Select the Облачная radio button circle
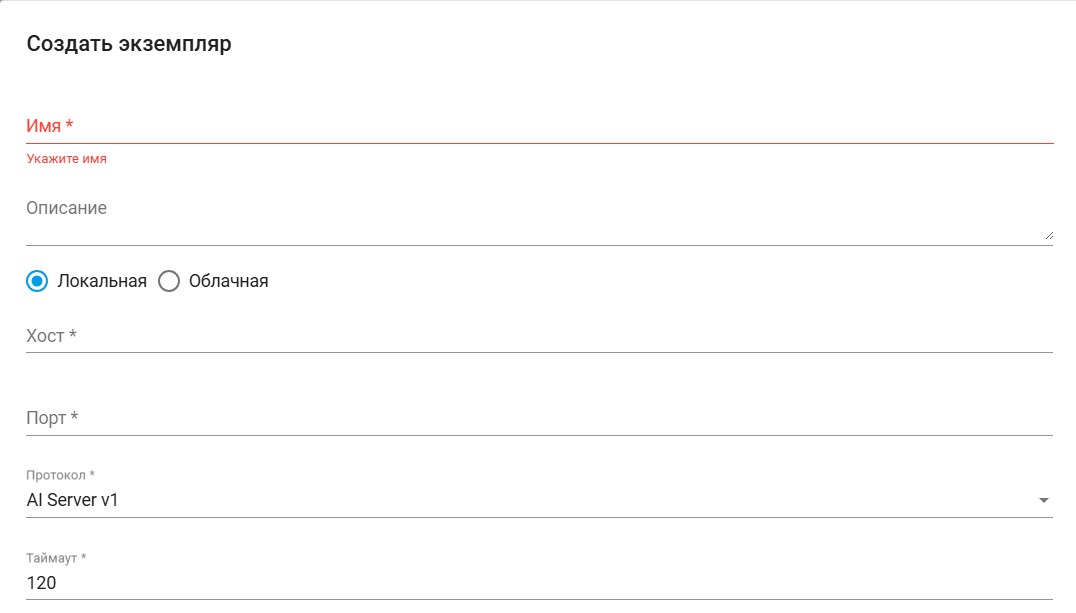 click(169, 281)
